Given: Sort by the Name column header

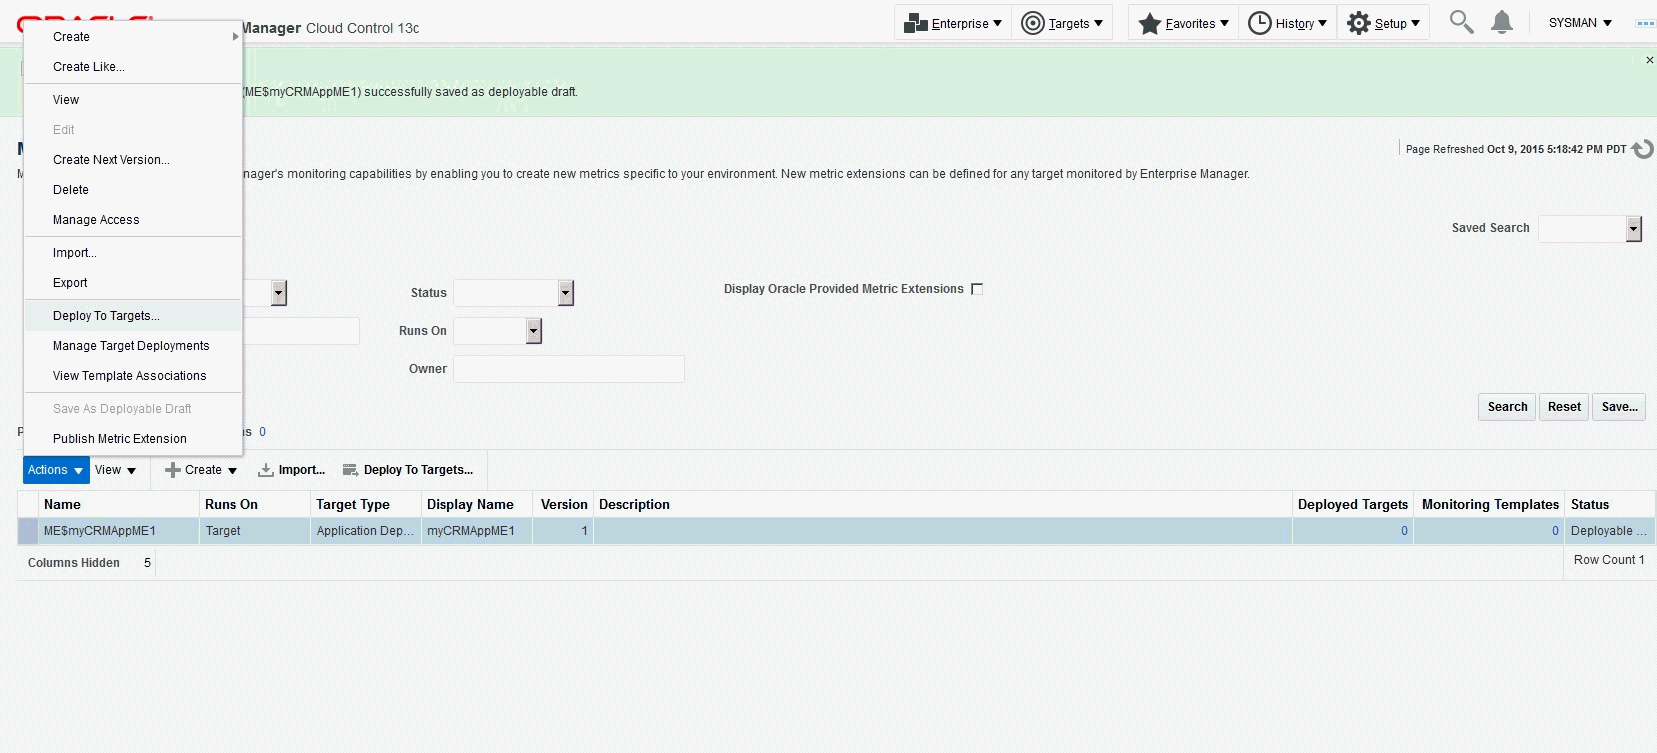Looking at the screenshot, I should [x=118, y=505].
